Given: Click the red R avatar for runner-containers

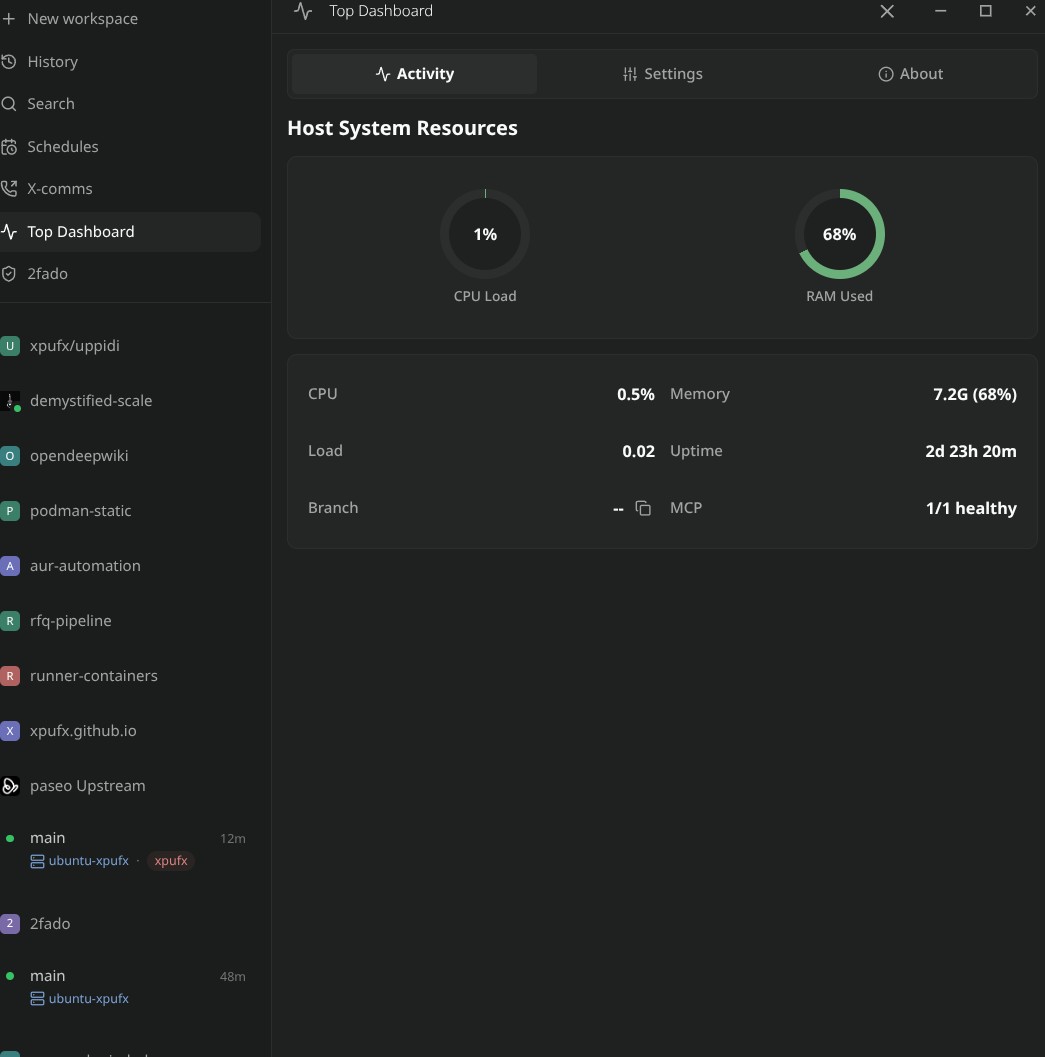Looking at the screenshot, I should tap(9, 676).
